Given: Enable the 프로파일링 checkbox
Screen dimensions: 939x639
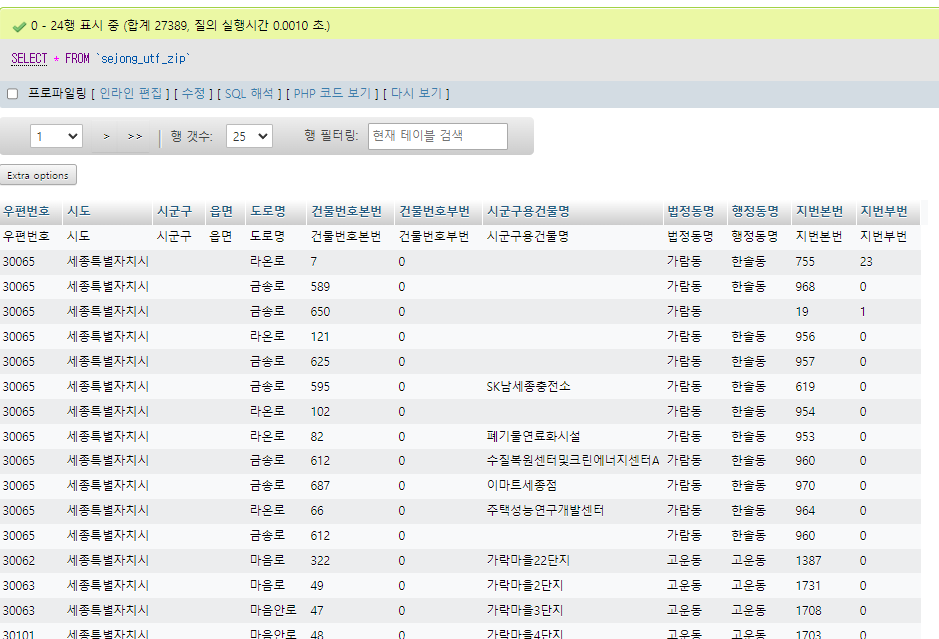Looking at the screenshot, I should pos(13,94).
